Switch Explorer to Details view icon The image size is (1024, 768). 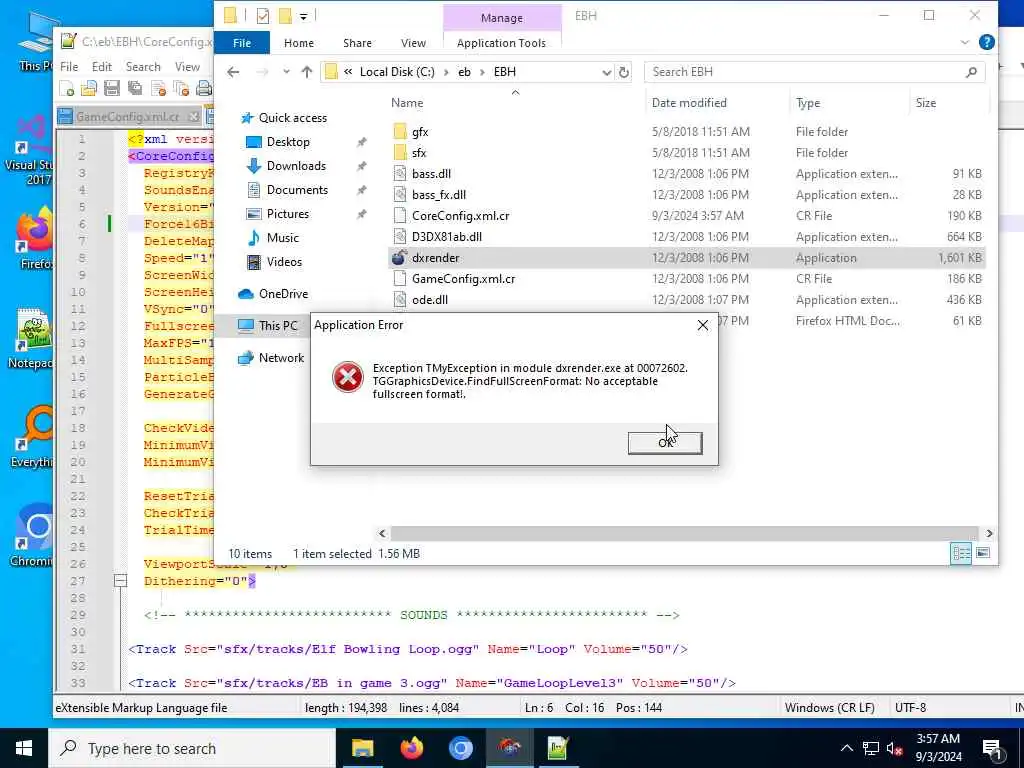pos(961,554)
